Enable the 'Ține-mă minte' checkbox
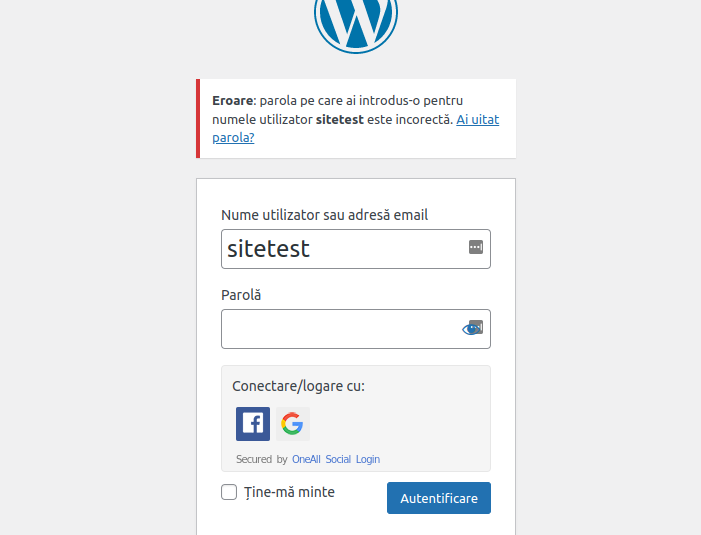The image size is (701, 535). [x=229, y=492]
